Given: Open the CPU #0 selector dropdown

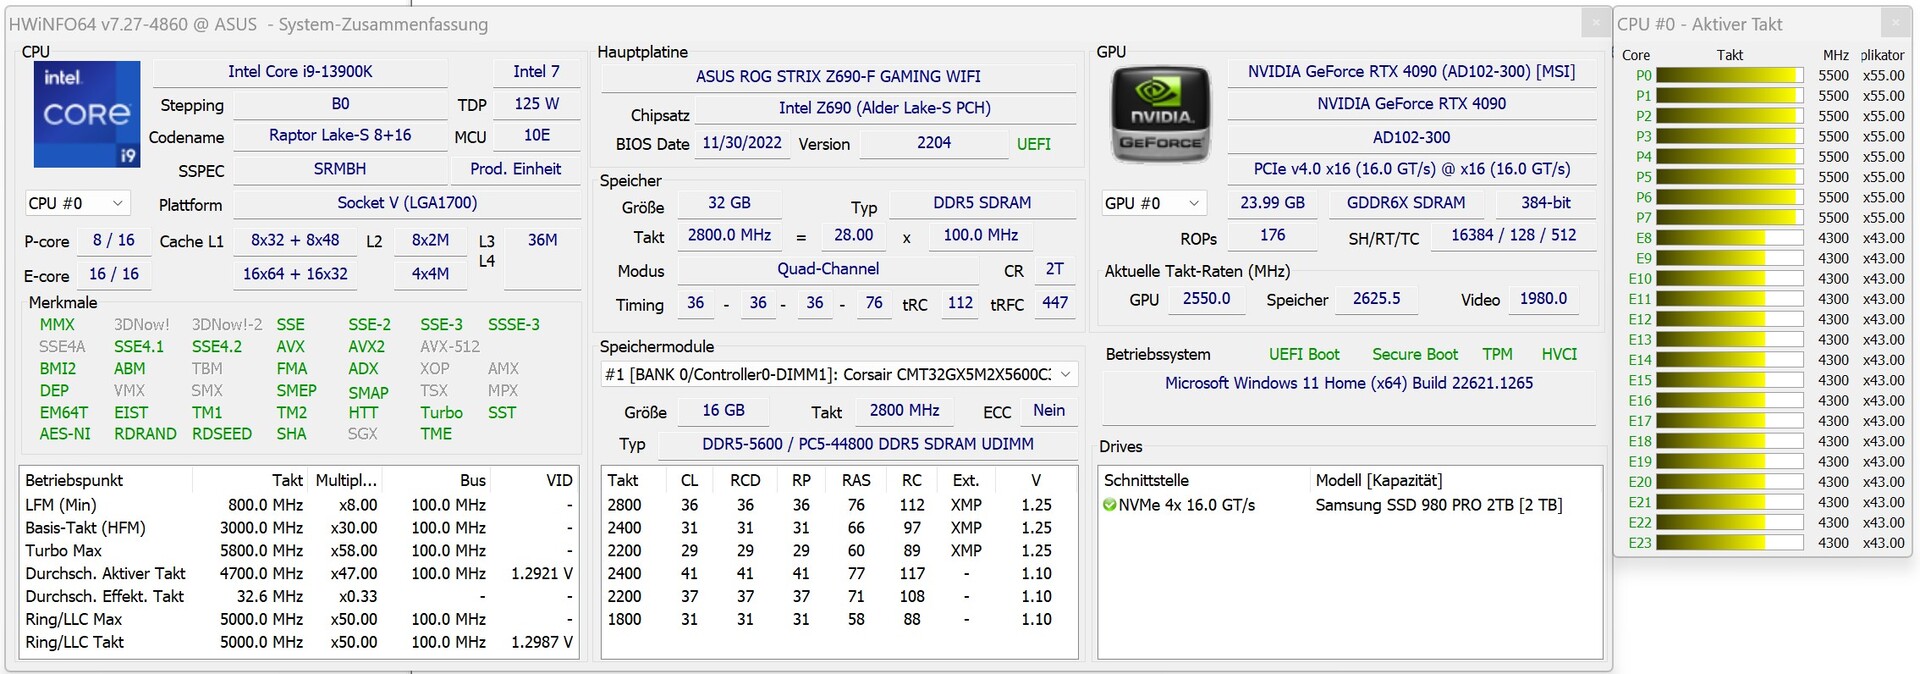Looking at the screenshot, I should 77,203.
